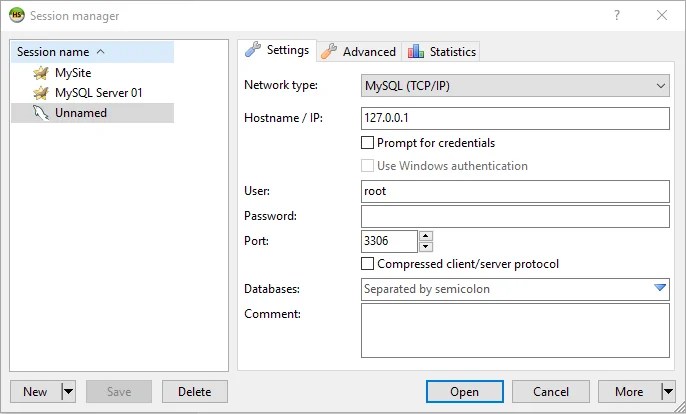Sort by the Session name column header
The width and height of the screenshot is (686, 414).
(x=92, y=52)
